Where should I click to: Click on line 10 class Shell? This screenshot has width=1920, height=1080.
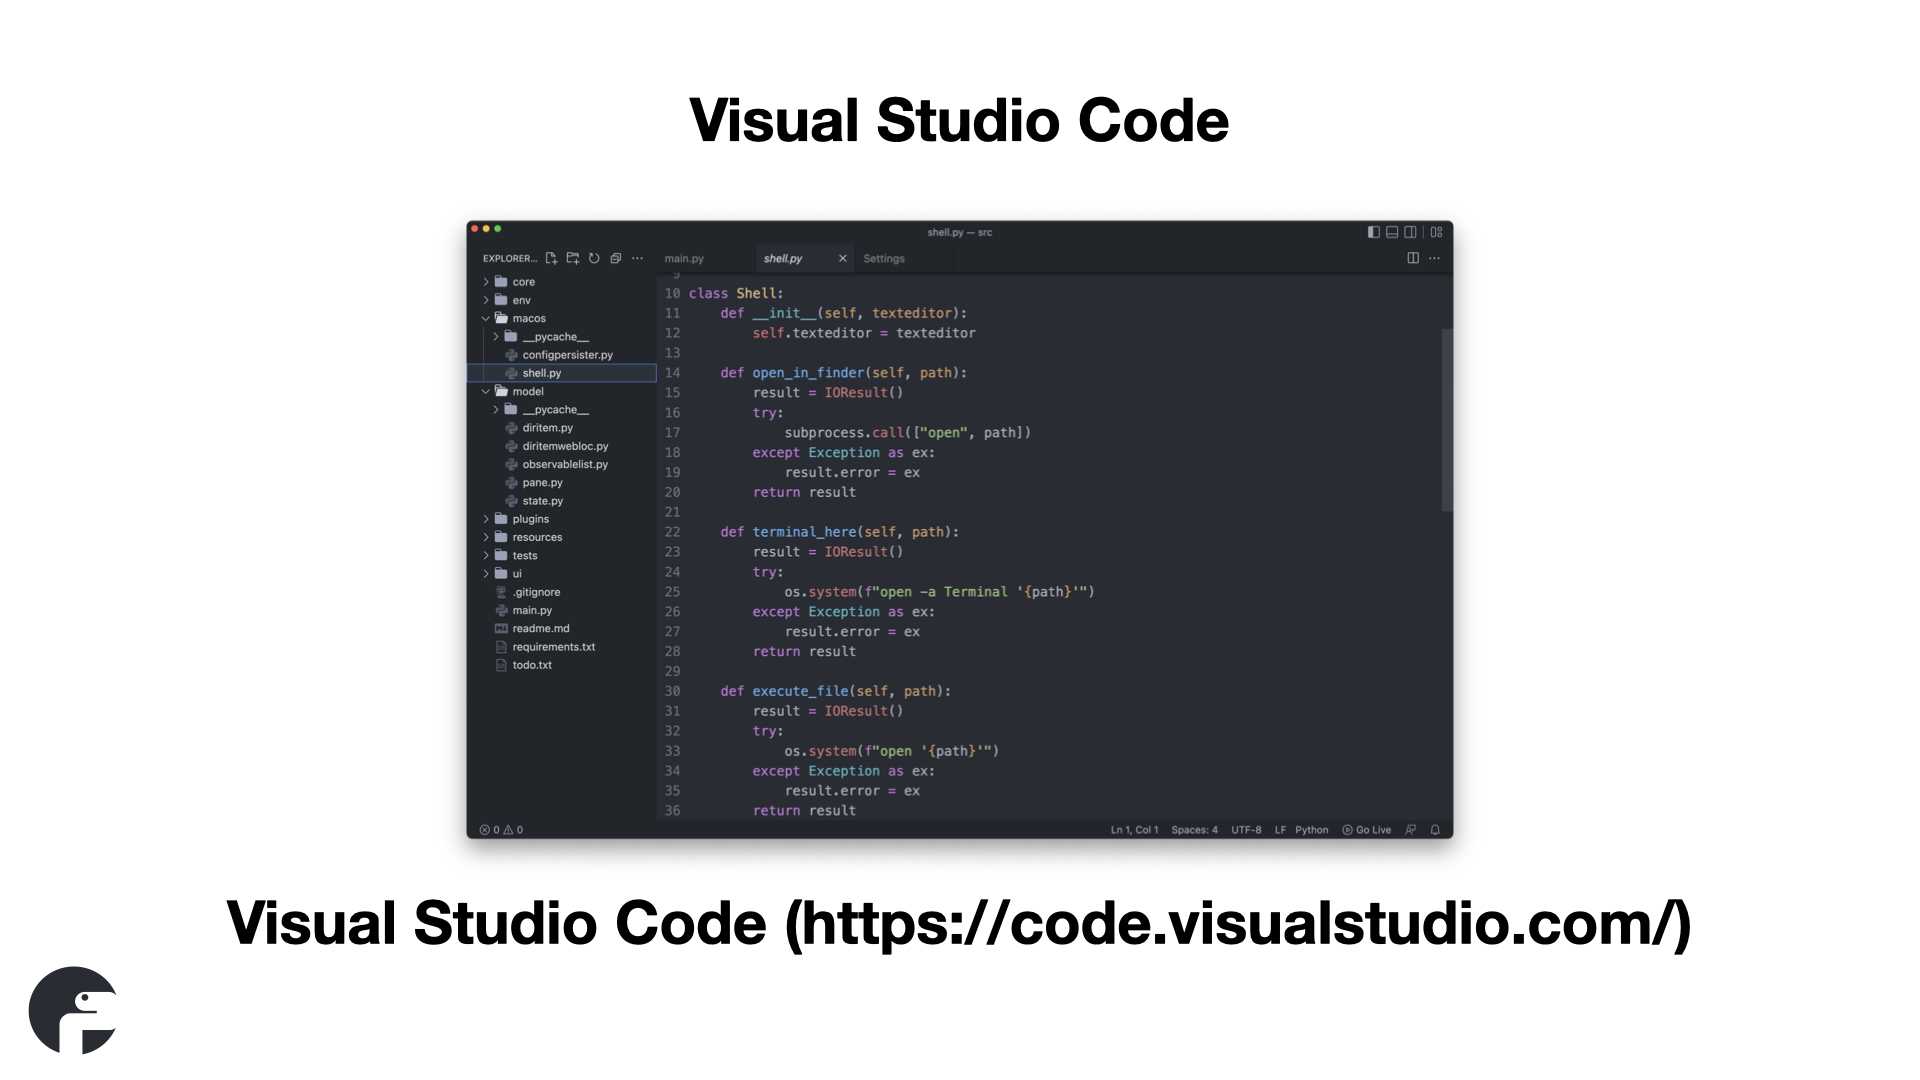[x=736, y=293]
